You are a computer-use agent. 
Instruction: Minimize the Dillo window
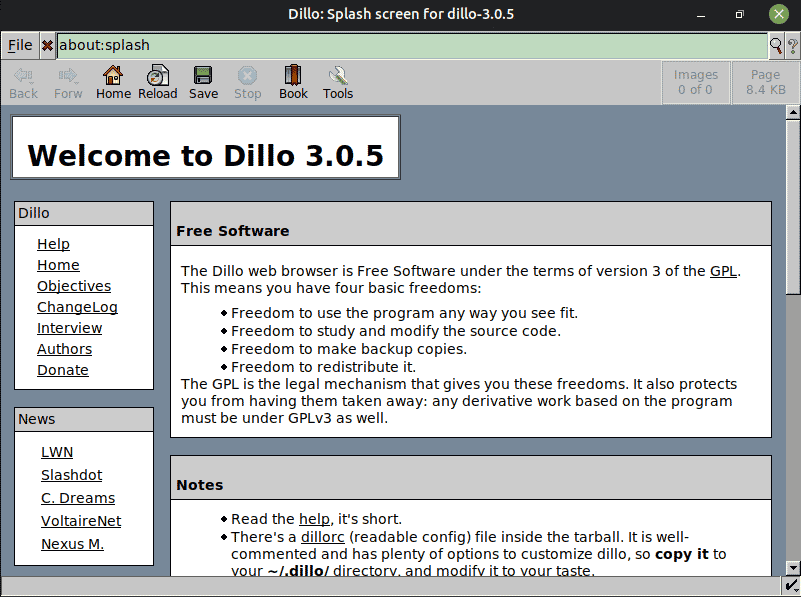[x=701, y=14]
